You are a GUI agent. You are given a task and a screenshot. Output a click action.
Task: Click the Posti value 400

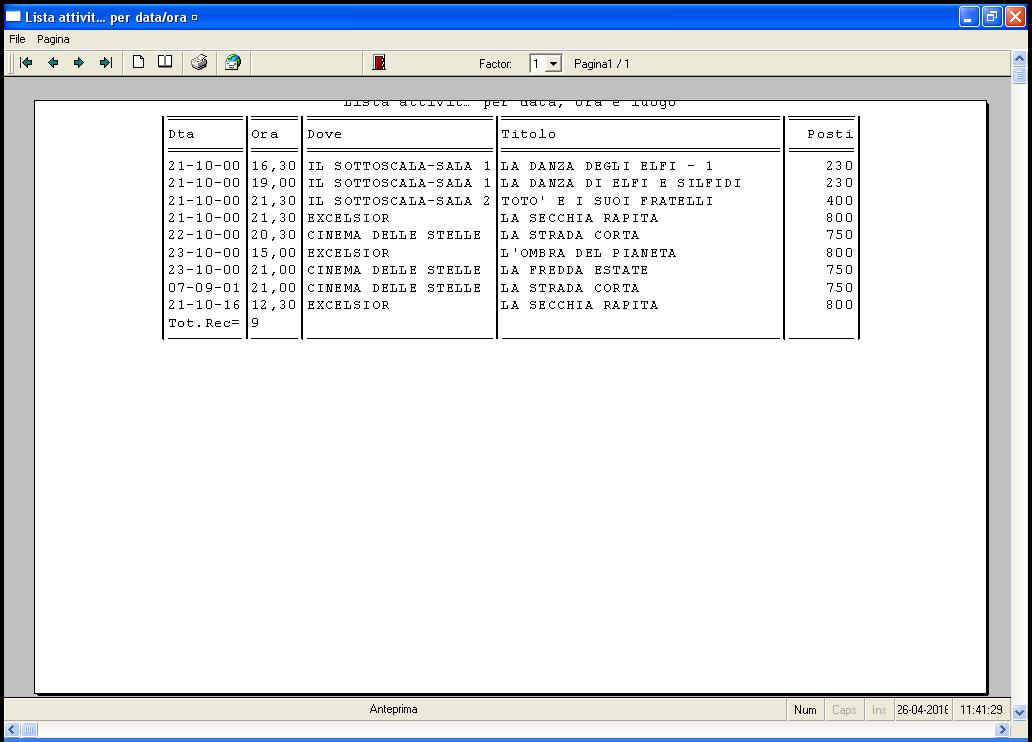[x=840, y=201]
